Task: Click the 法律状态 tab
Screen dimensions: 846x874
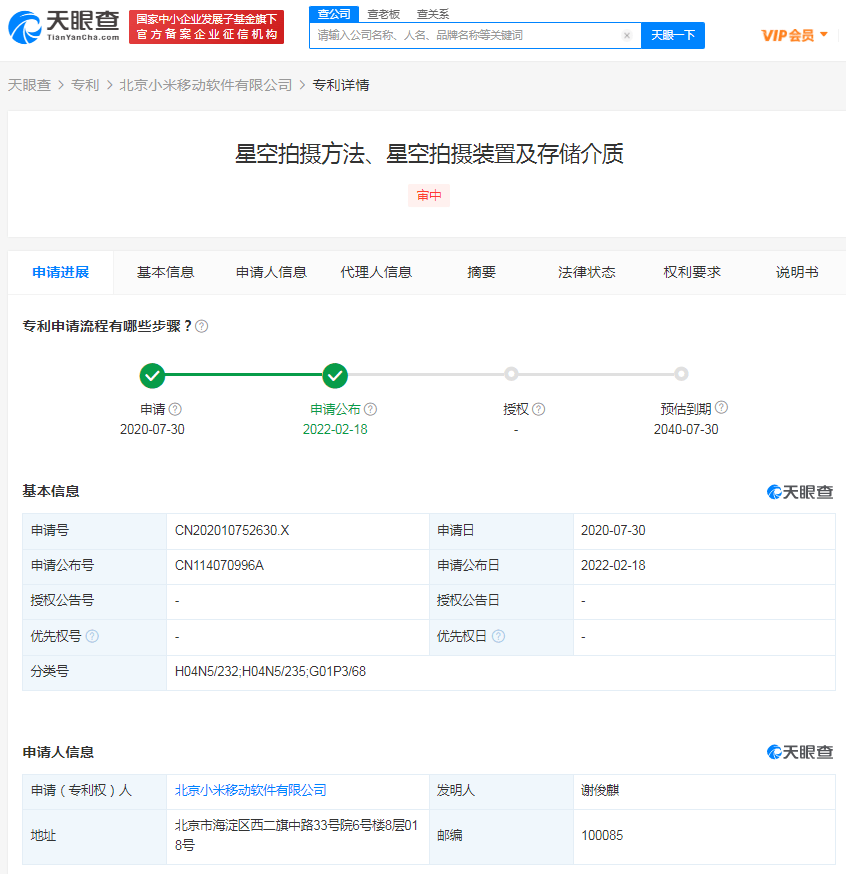Action: pos(587,271)
